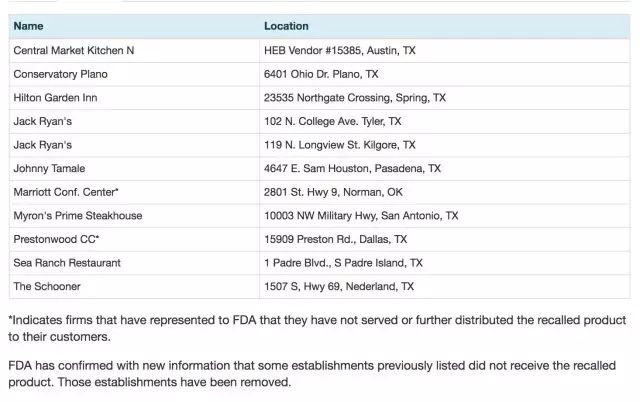640x402 pixels.
Task: Click the Name column header
Action: coord(28,26)
